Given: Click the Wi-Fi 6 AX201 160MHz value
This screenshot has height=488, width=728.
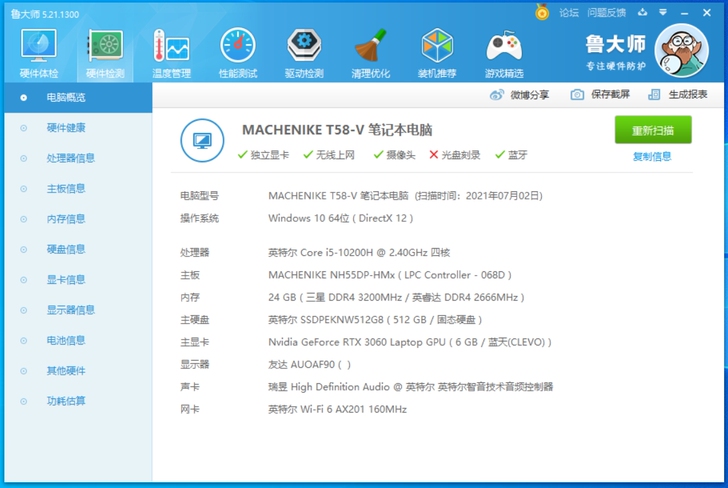Looking at the screenshot, I should coord(338,409).
